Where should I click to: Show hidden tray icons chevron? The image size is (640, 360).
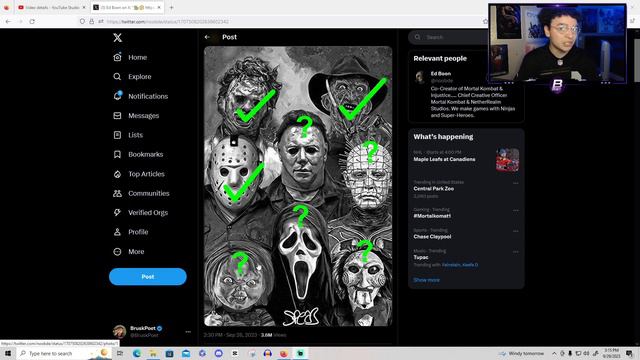pyautogui.click(x=554, y=353)
